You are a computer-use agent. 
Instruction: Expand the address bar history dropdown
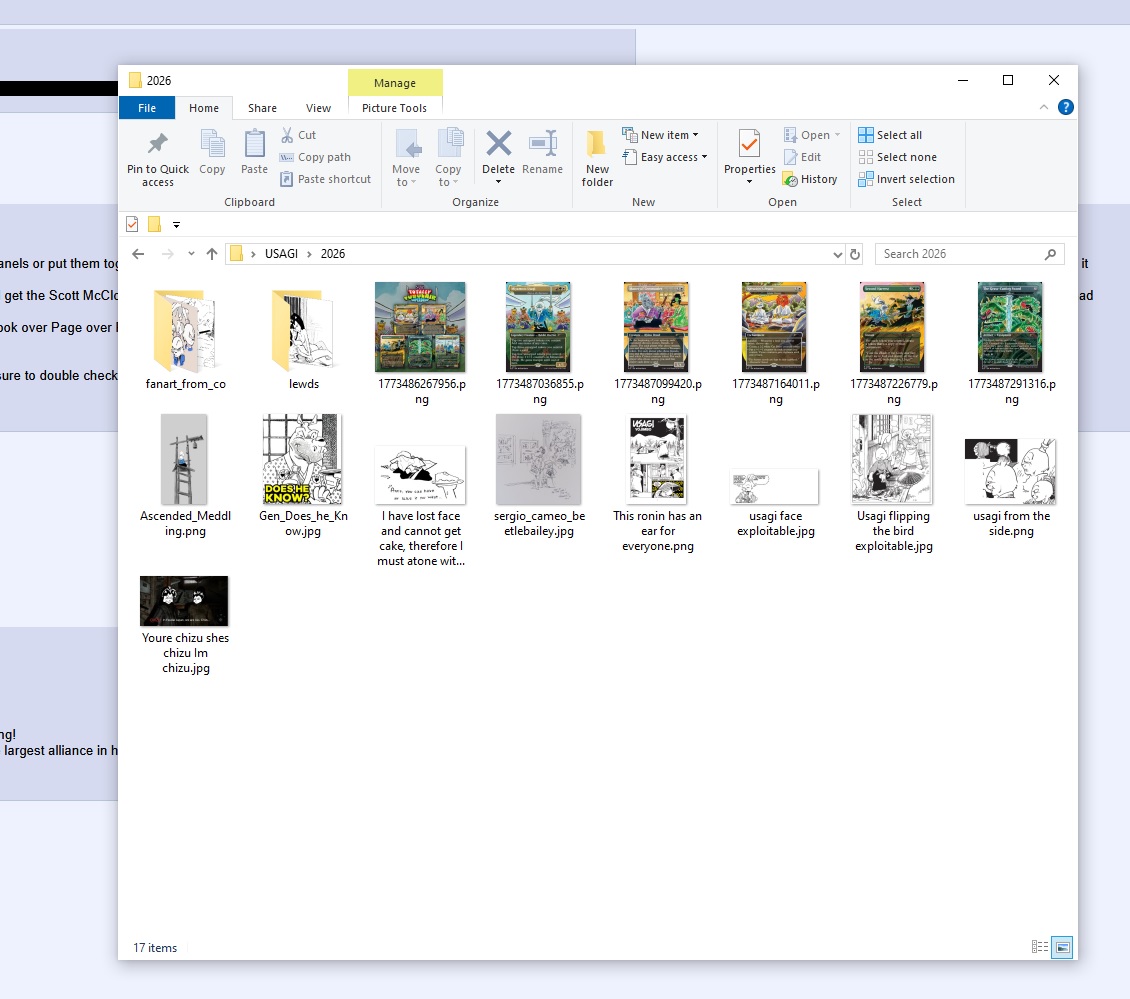tap(838, 254)
